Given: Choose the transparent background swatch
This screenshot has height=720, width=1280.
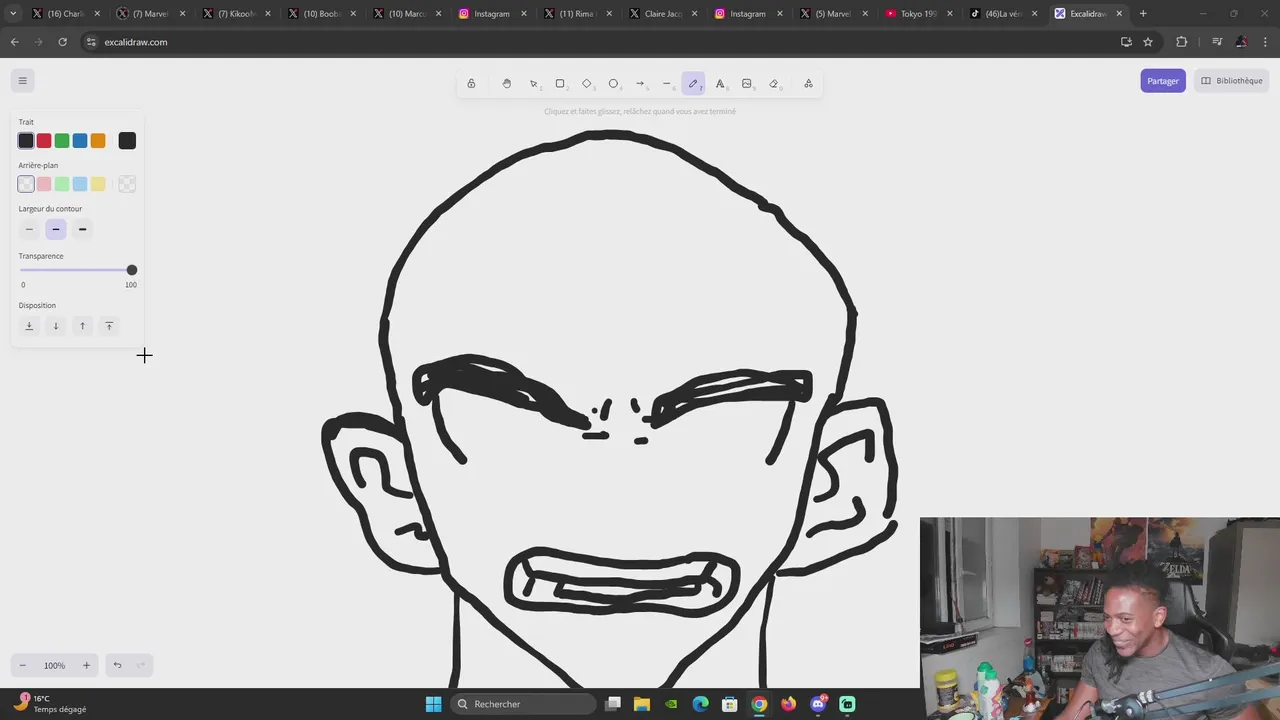Looking at the screenshot, I should coord(26,184).
